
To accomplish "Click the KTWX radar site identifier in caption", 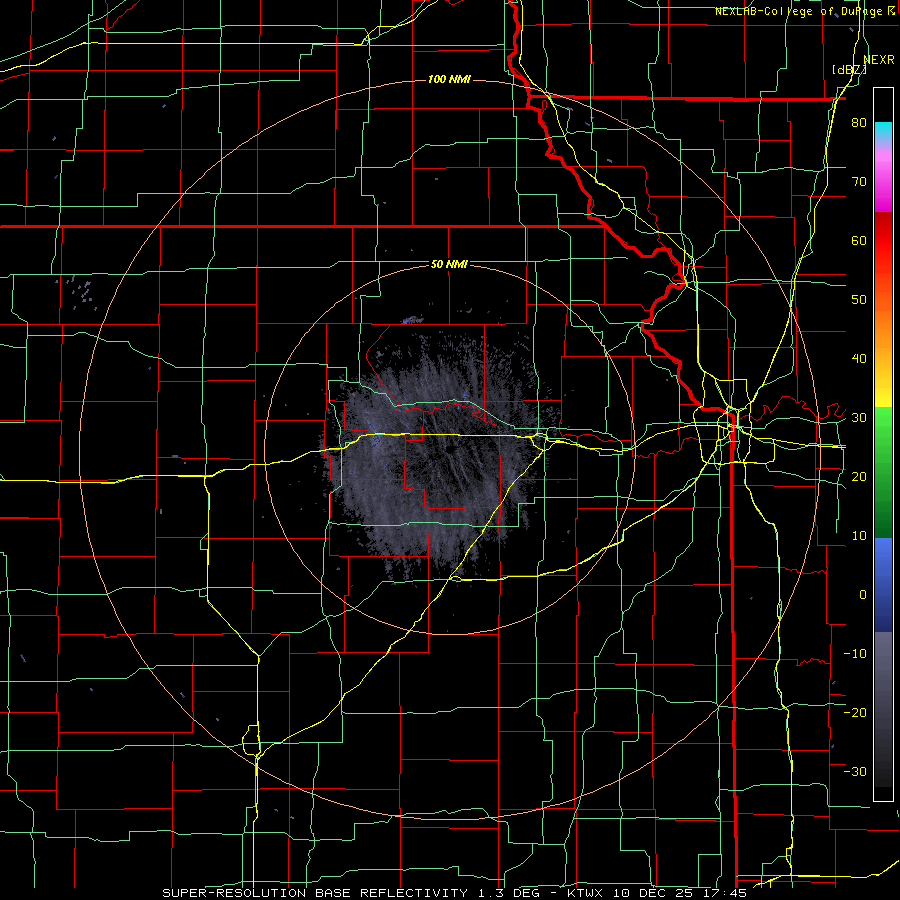I will tap(586, 893).
